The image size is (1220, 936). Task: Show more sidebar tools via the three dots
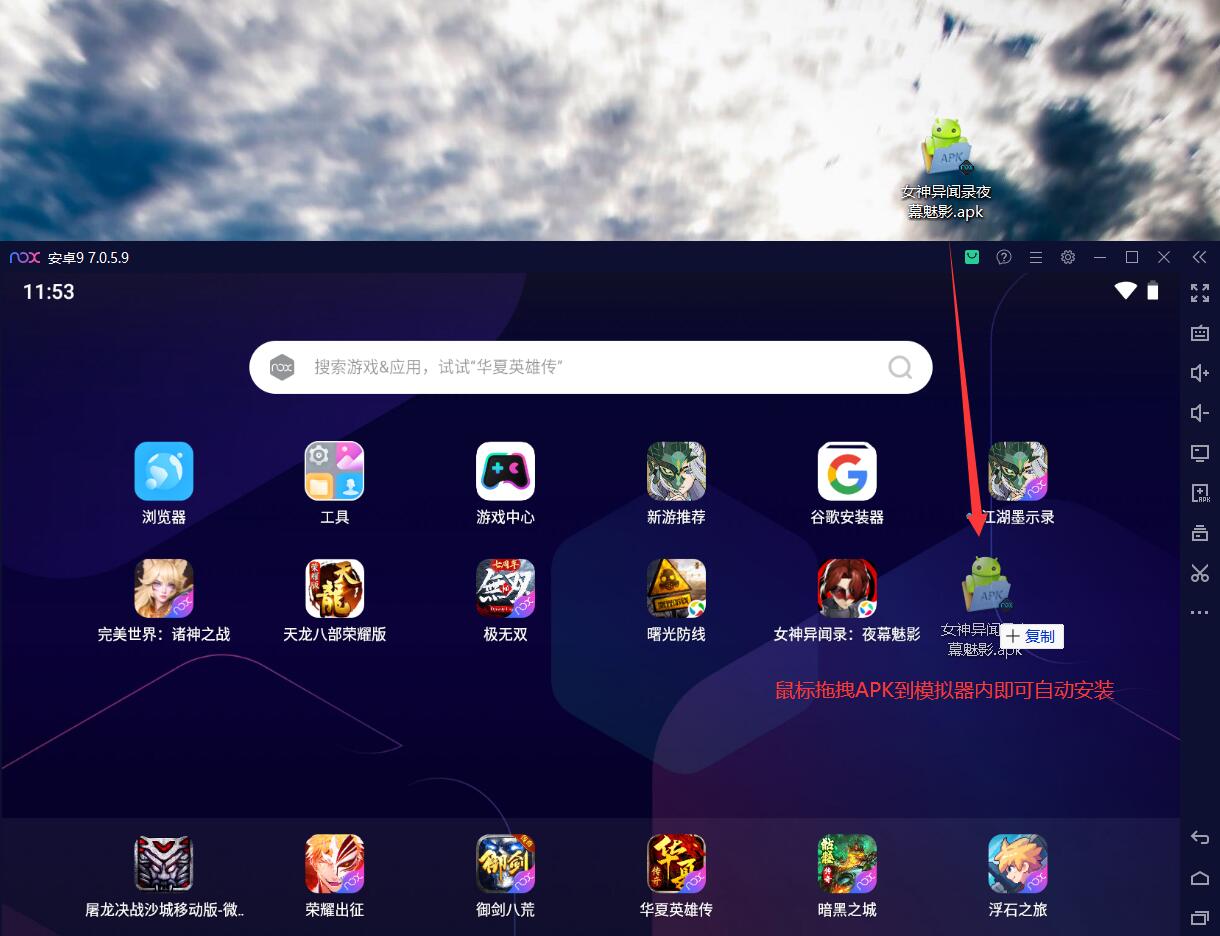[x=1200, y=612]
